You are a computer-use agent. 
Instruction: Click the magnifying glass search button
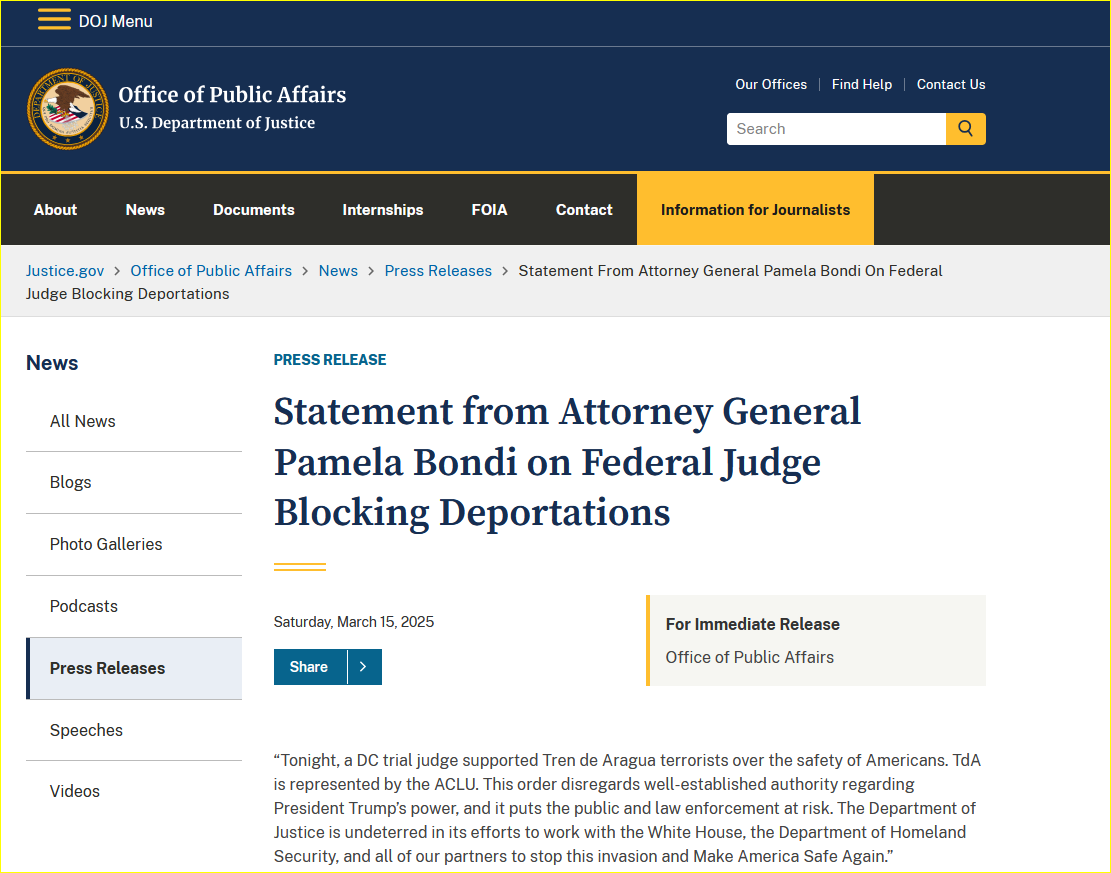click(x=965, y=129)
